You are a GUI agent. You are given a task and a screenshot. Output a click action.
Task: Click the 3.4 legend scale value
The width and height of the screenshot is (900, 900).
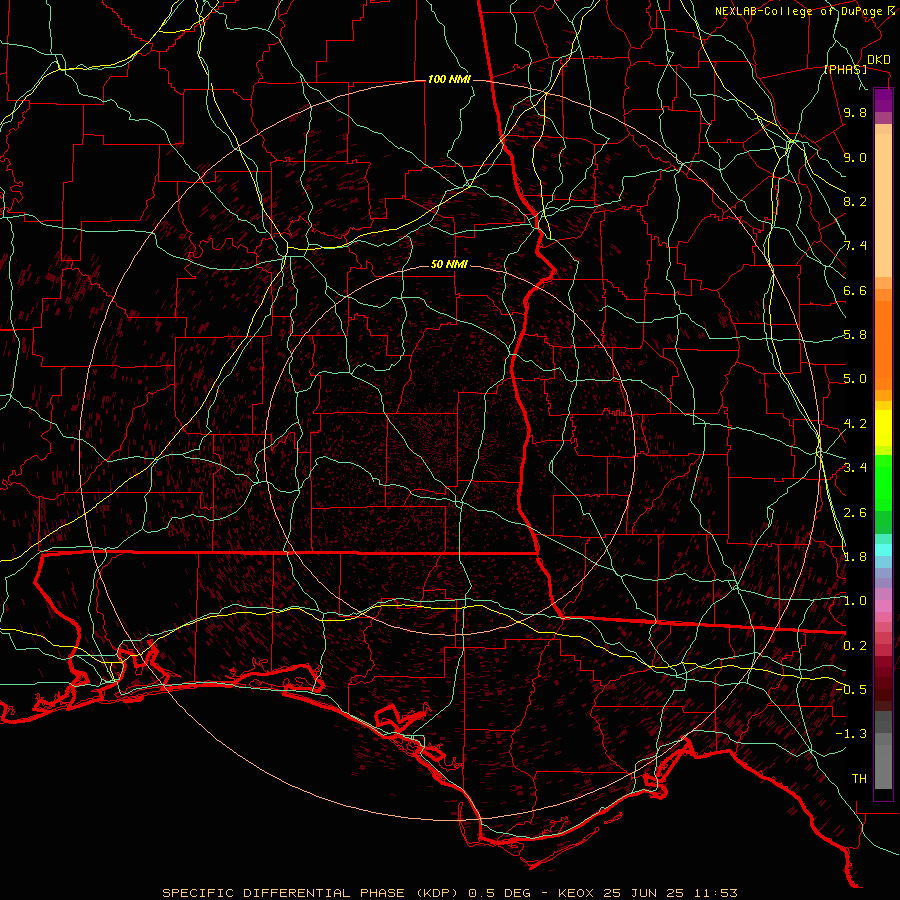[855, 468]
